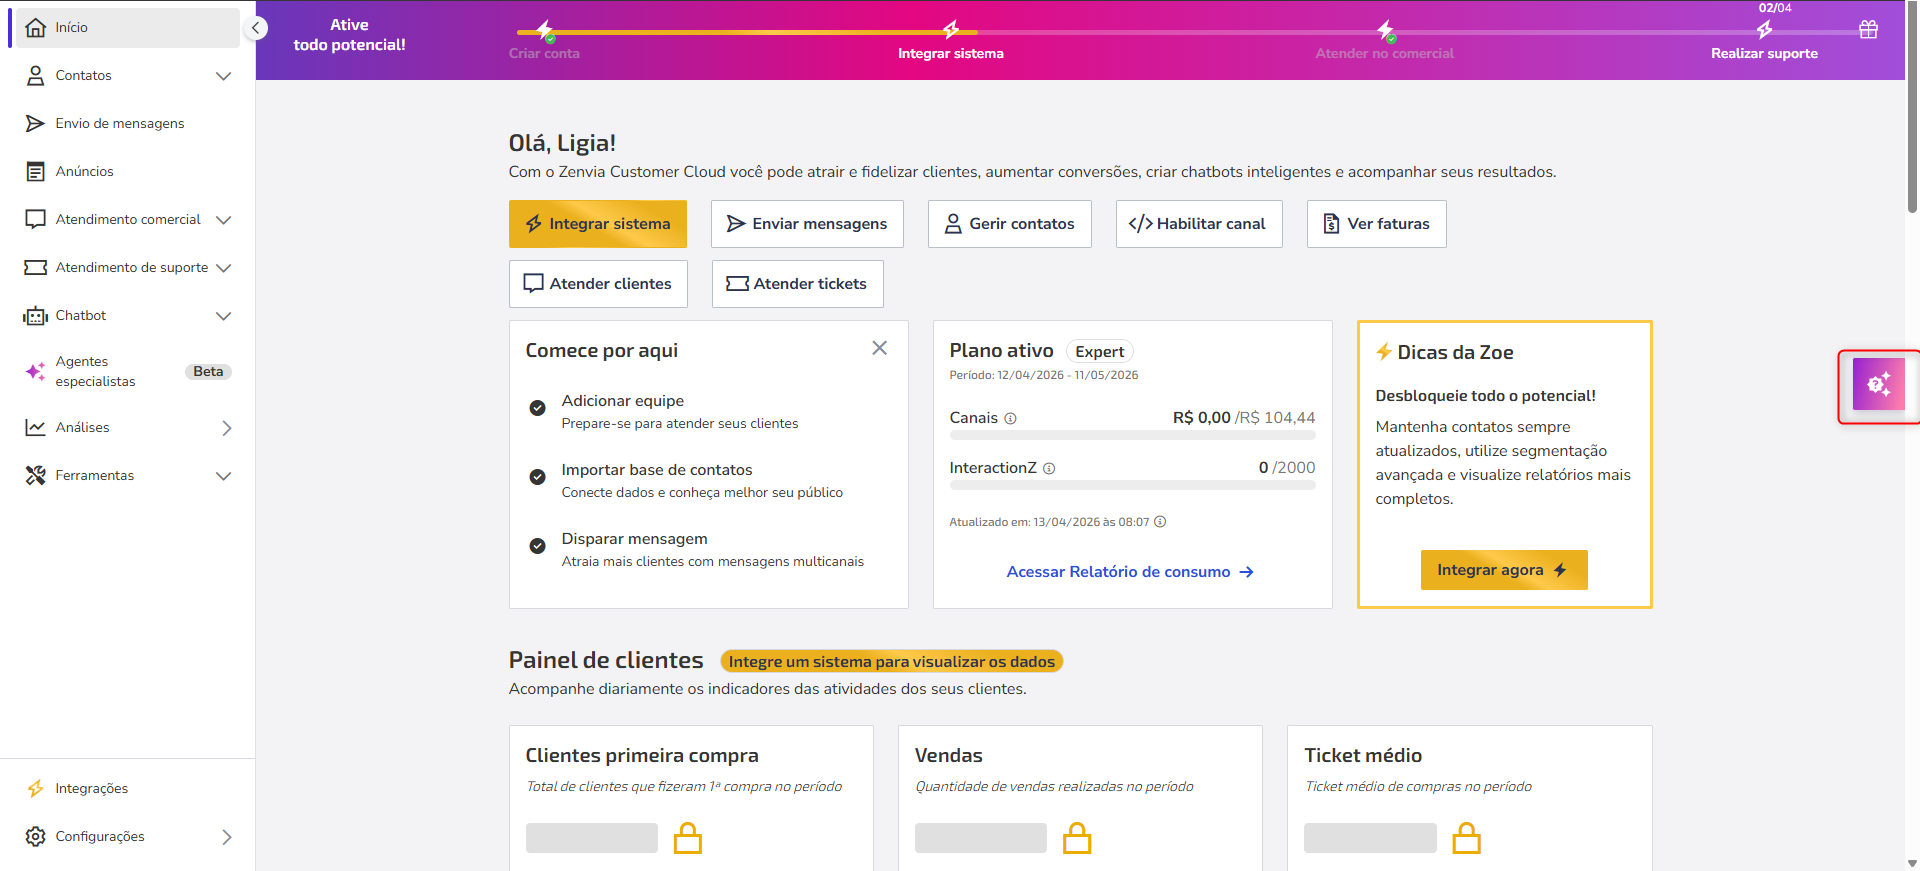This screenshot has width=1920, height=871.
Task: Open Acessar Relatório de consumo link
Action: 1131,572
